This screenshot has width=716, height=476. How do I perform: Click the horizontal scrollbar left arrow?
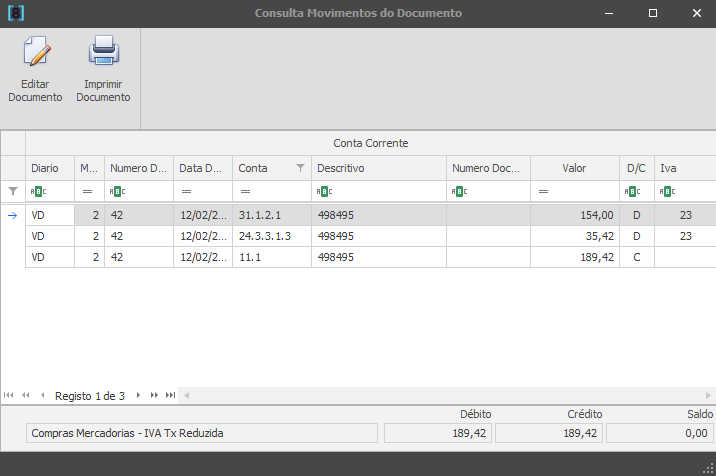186,396
